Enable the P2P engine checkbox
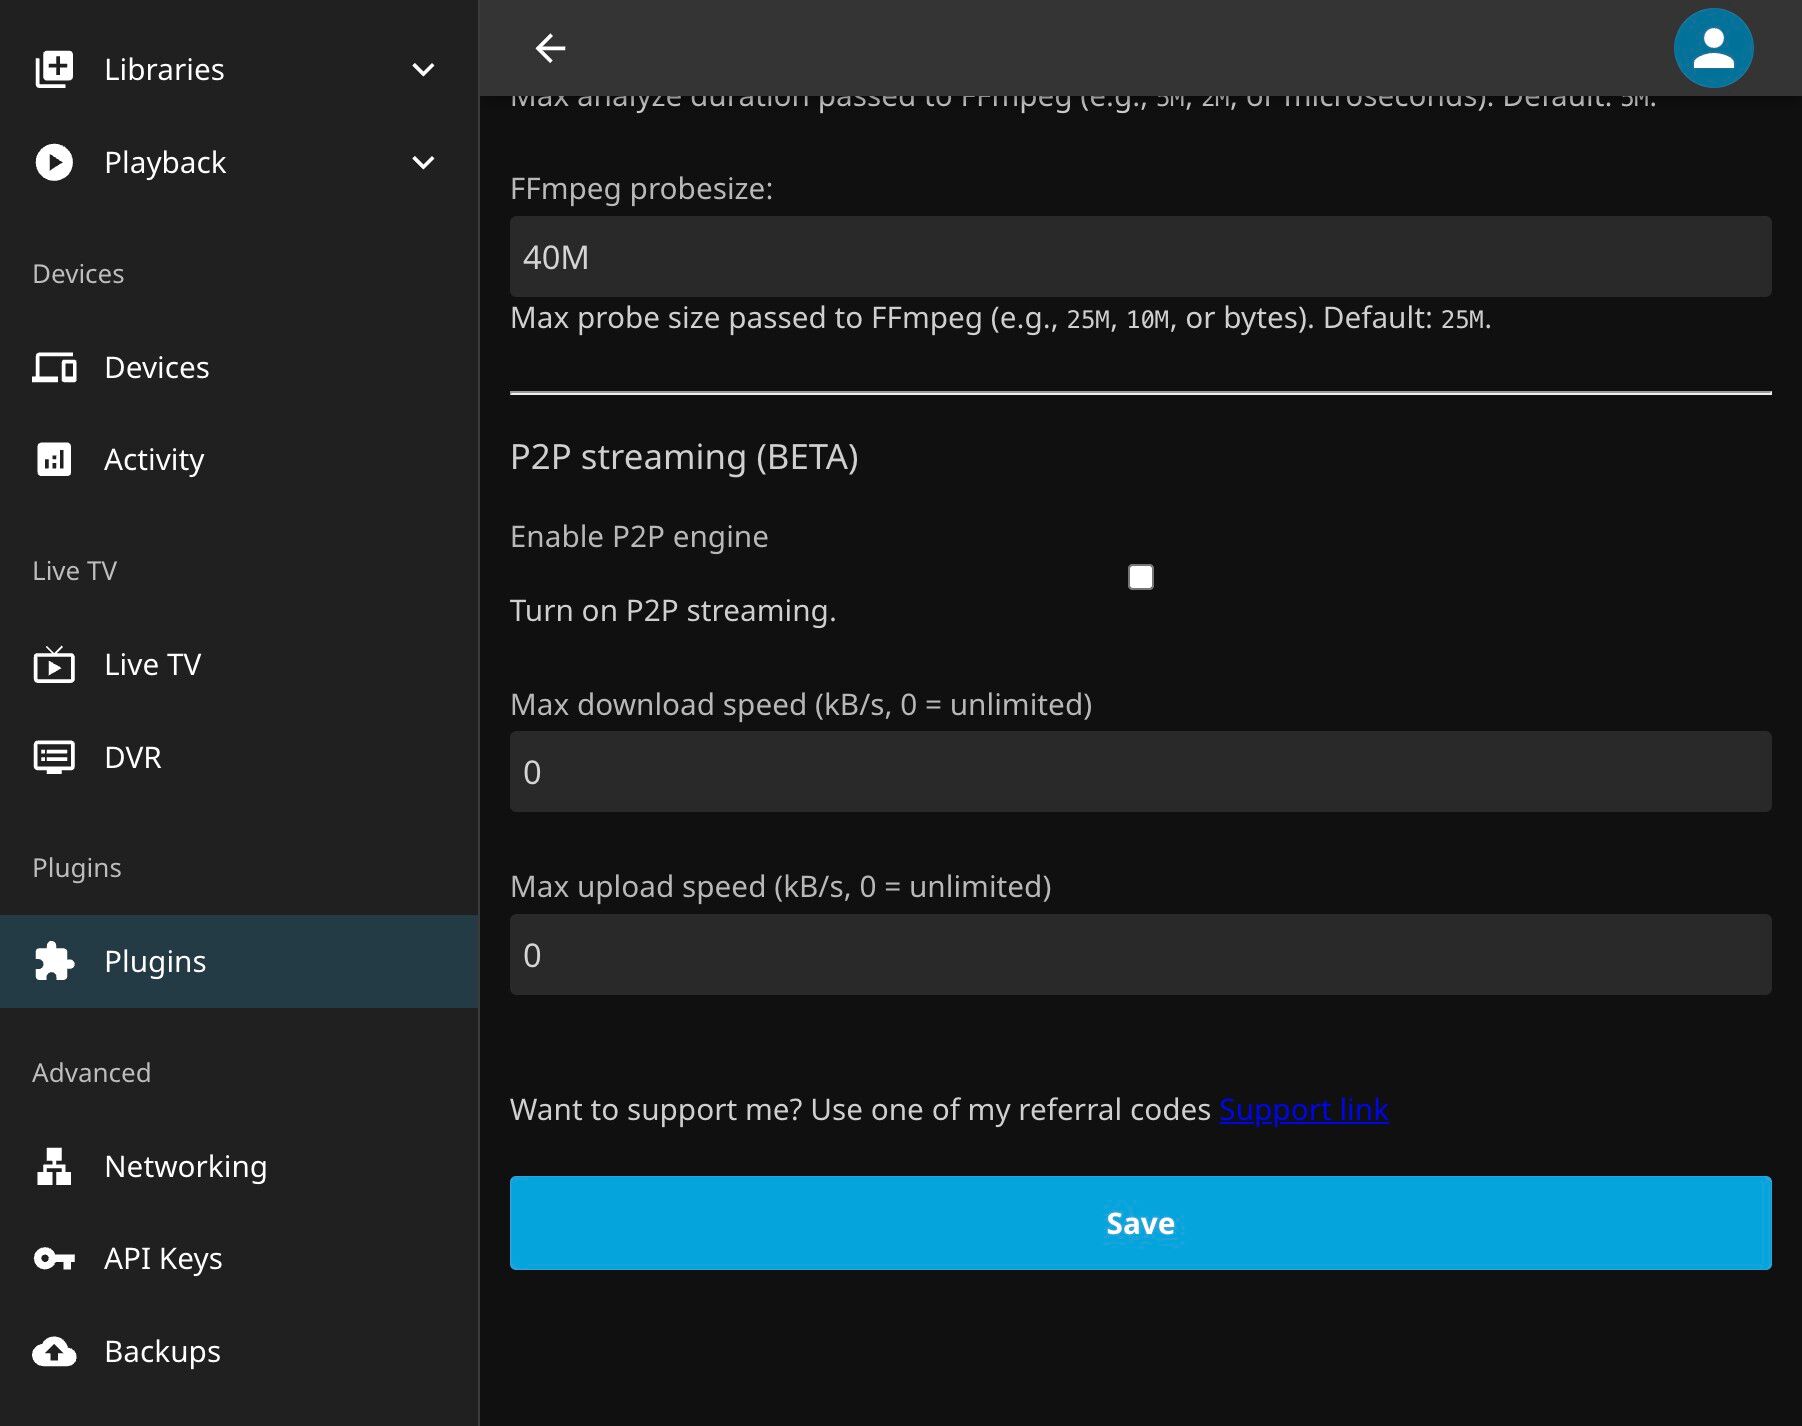 click(1140, 577)
